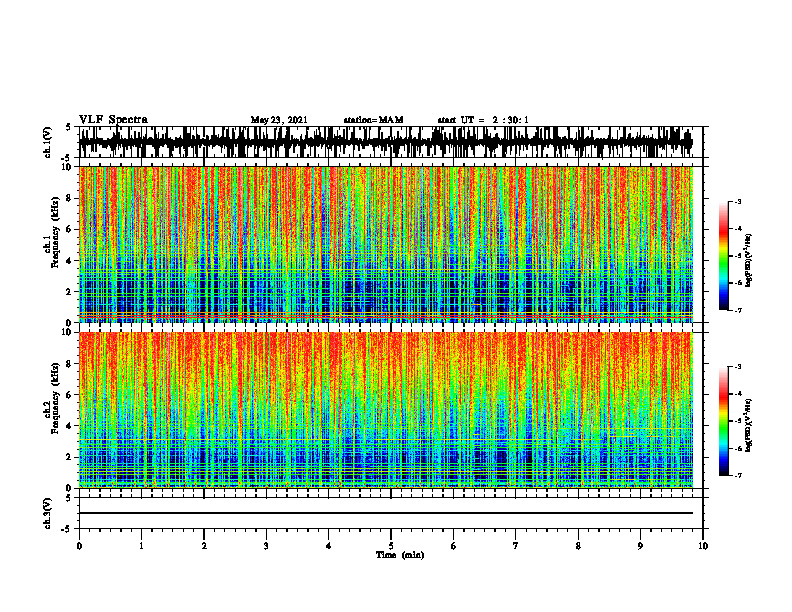Image resolution: width=792 pixels, height=612 pixels.
Task: Click the "5" tick on the time axis
Action: coord(391,546)
